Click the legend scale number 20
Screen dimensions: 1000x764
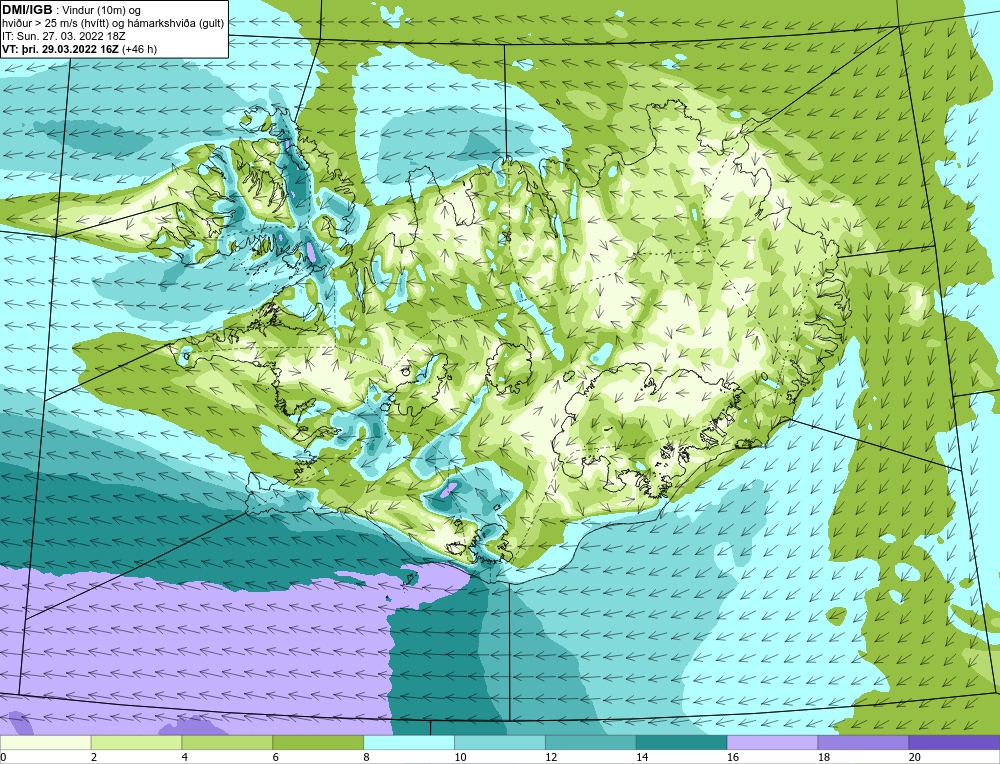coord(915,757)
